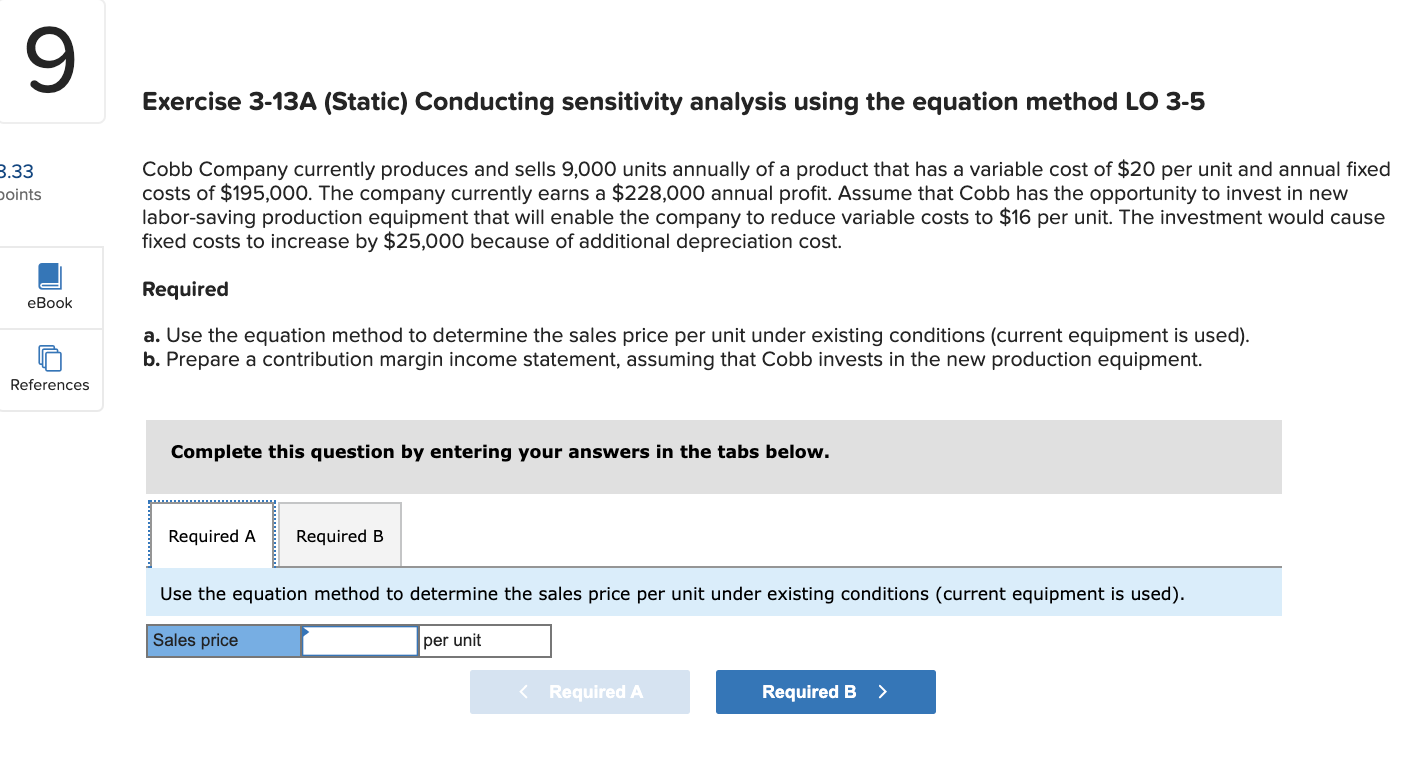
Task: Click the per unit cell
Action: point(484,640)
